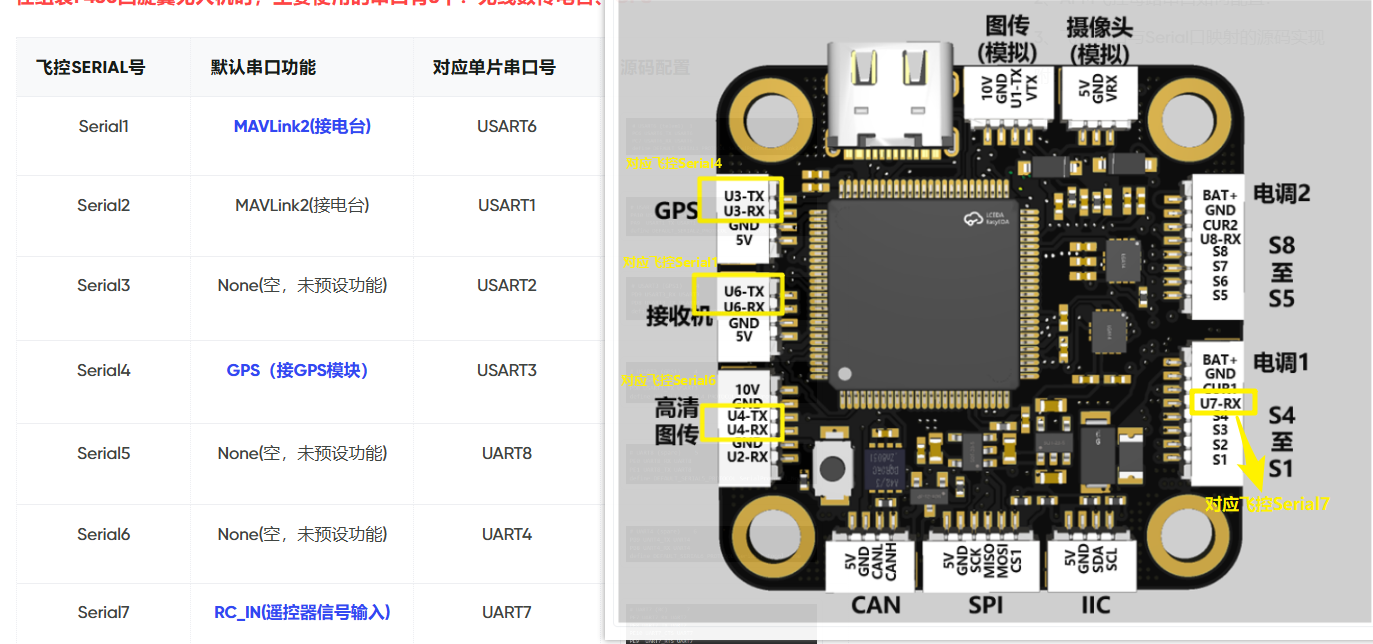Image resolution: width=1373 pixels, height=644 pixels.
Task: Click the yellow U6-TX/U6-RX highlight box
Action: [740, 297]
